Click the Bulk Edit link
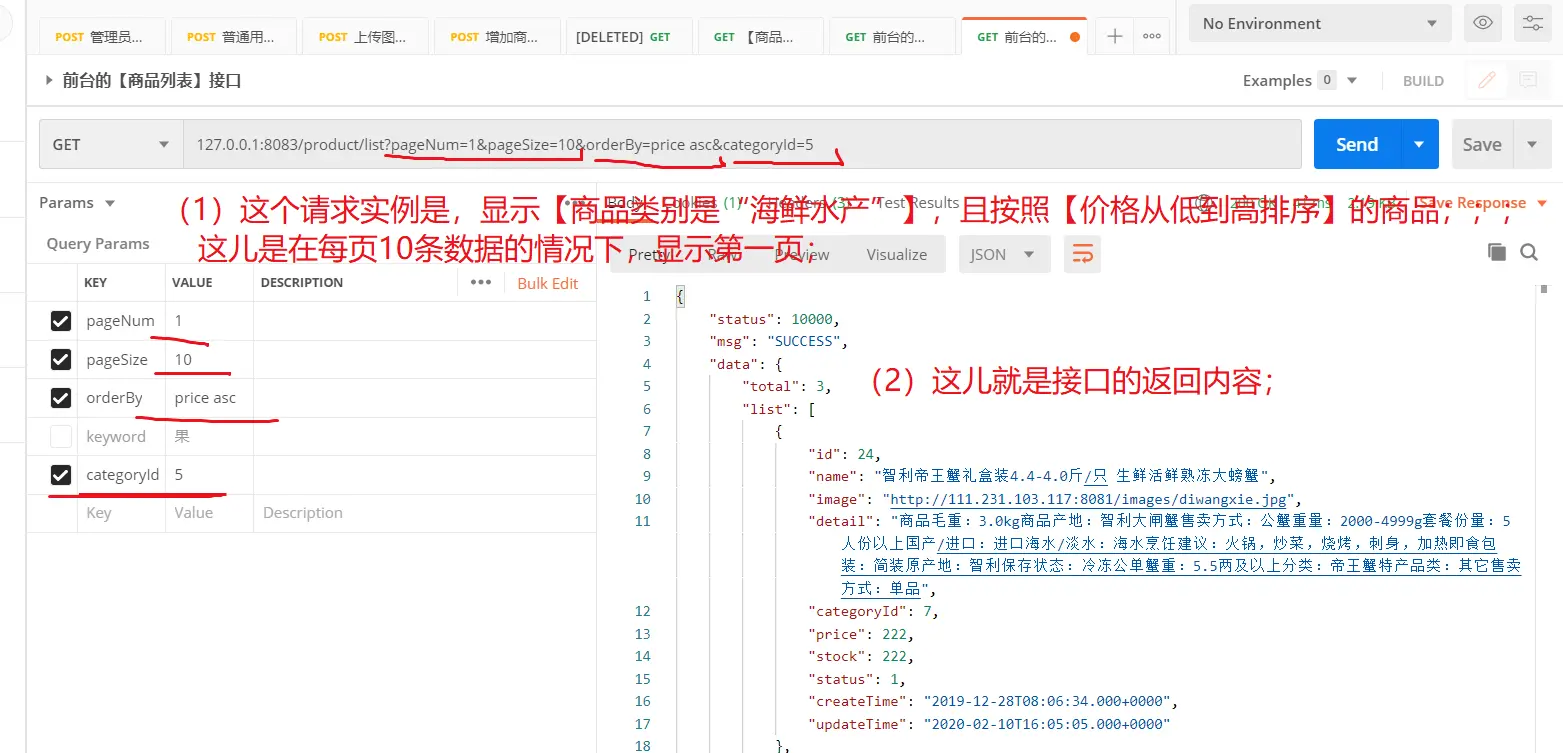Screen dimensions: 1563x753 coord(547,283)
